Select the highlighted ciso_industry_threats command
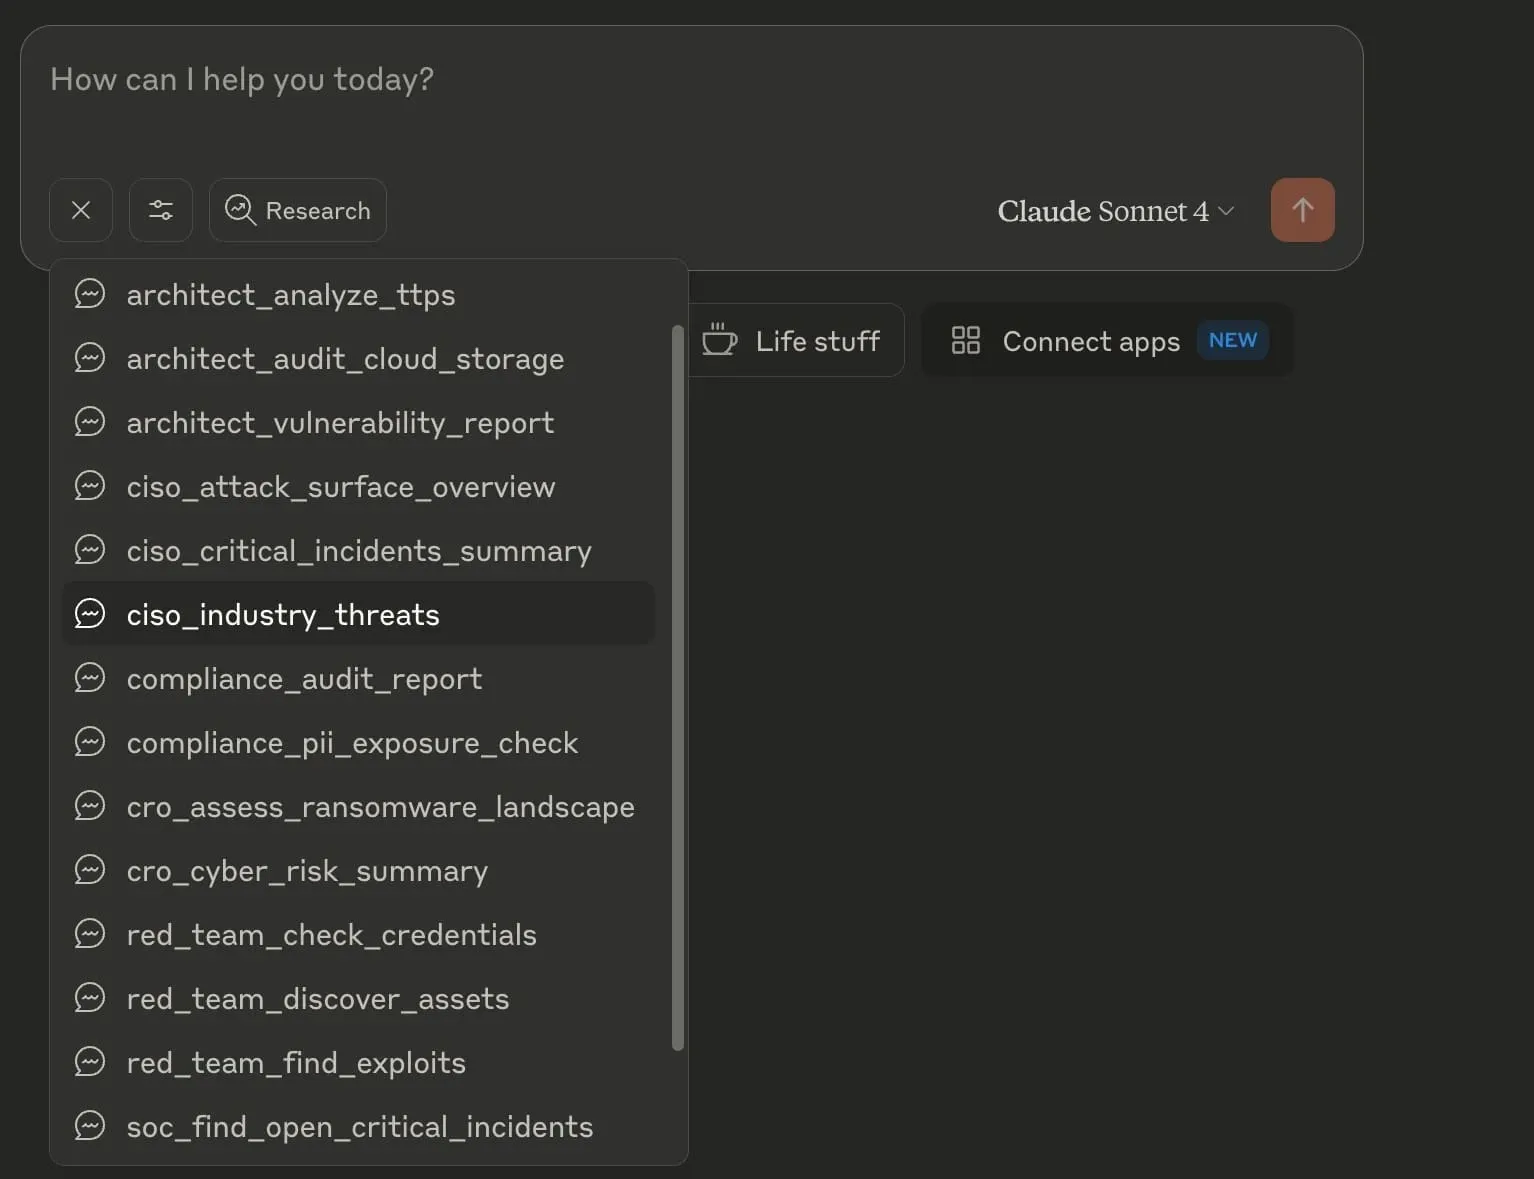 pos(283,614)
